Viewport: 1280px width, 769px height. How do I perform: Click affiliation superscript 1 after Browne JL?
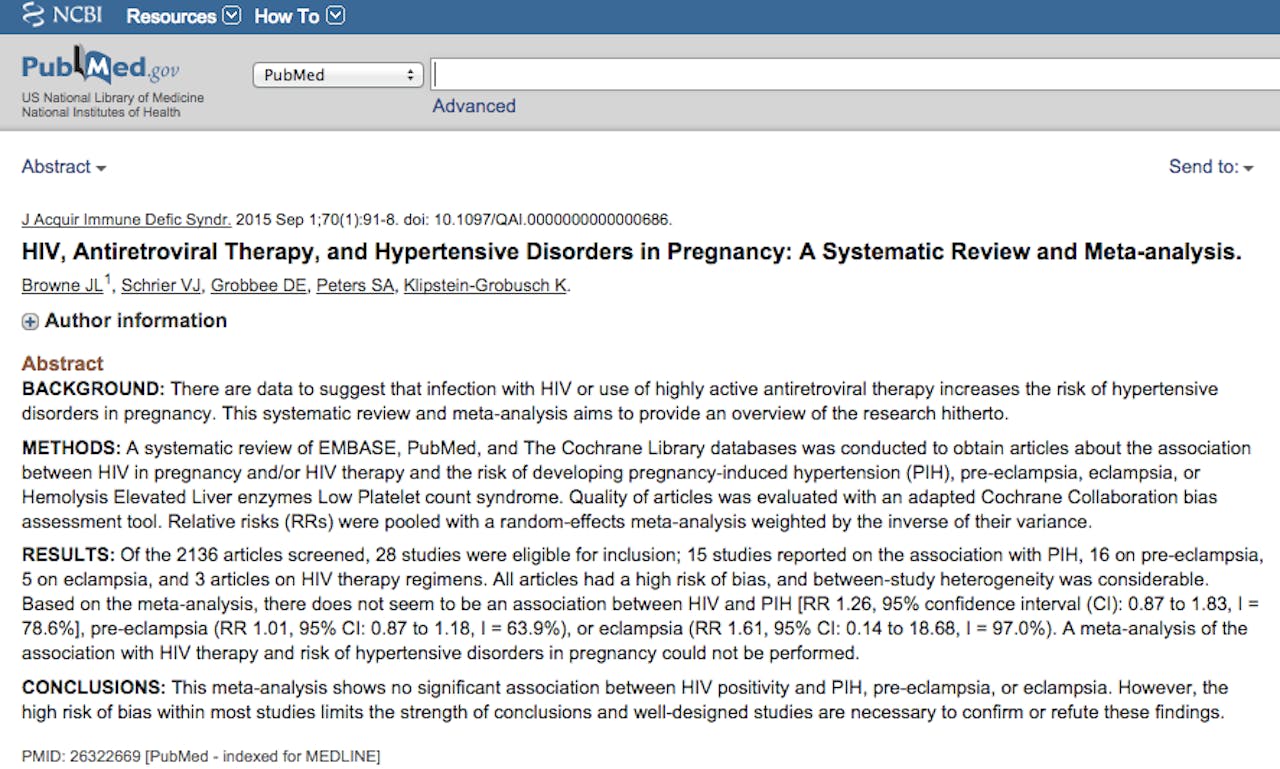(x=108, y=280)
